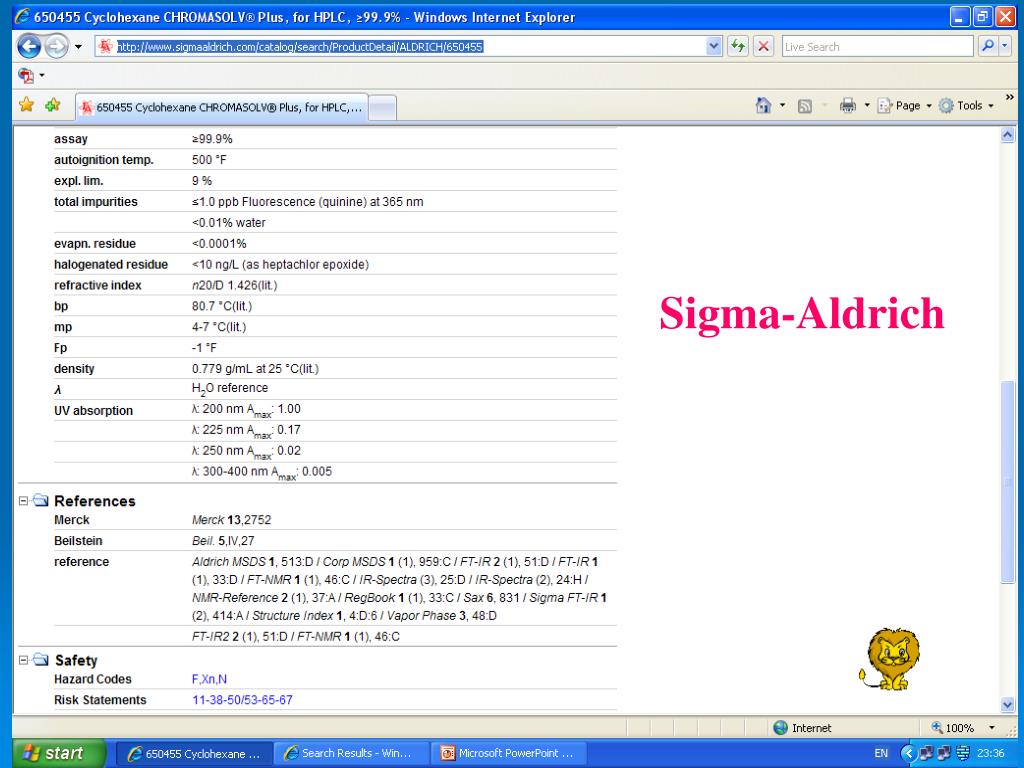Click the Windows Start button
Screen dimensions: 1024x768
(59, 753)
